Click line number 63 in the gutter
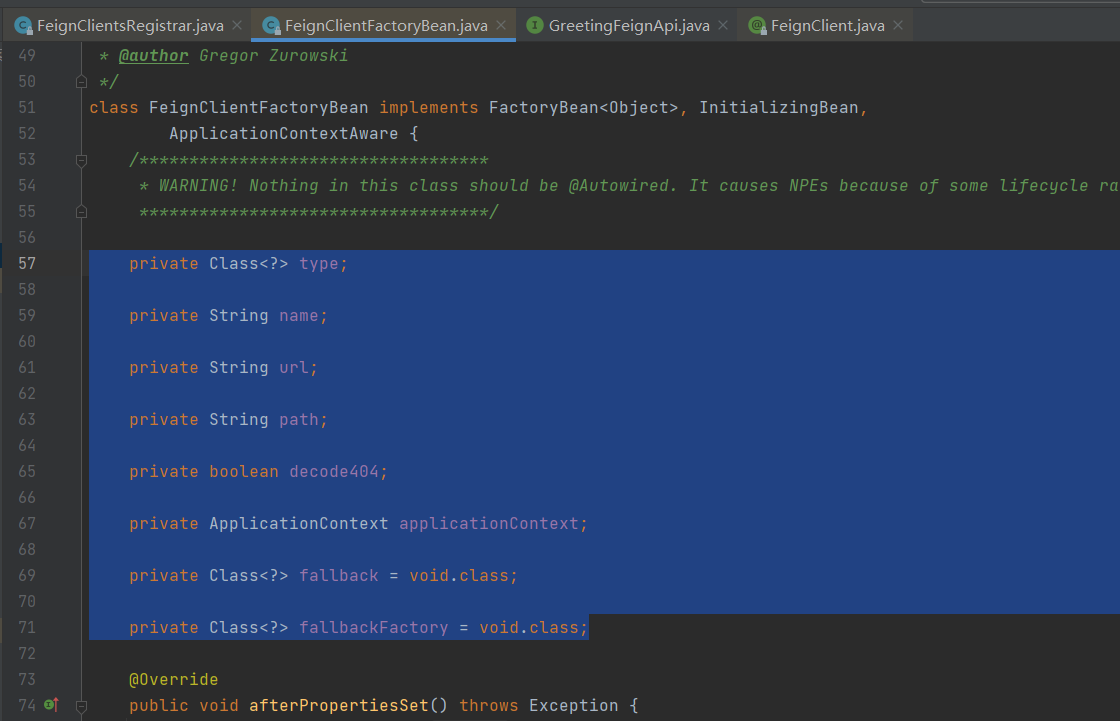Screen dimensions: 1120x721 click(27, 419)
